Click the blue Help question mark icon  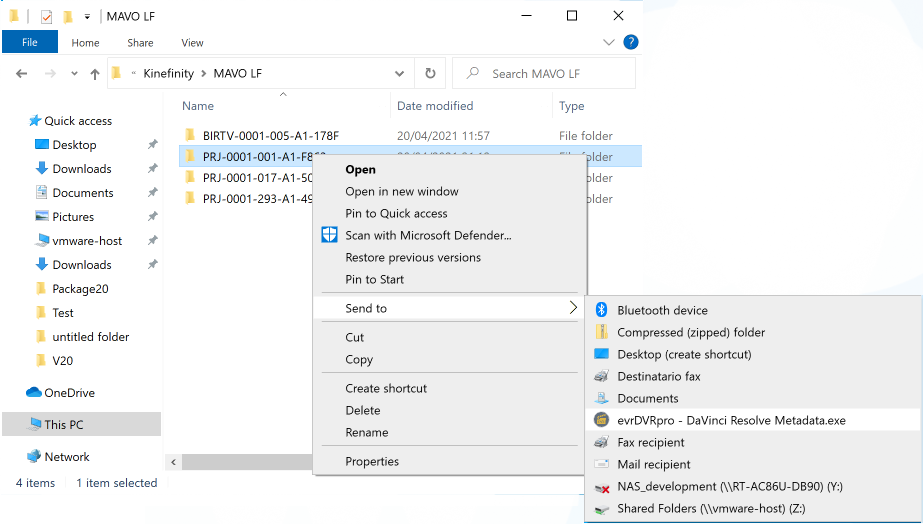point(630,42)
